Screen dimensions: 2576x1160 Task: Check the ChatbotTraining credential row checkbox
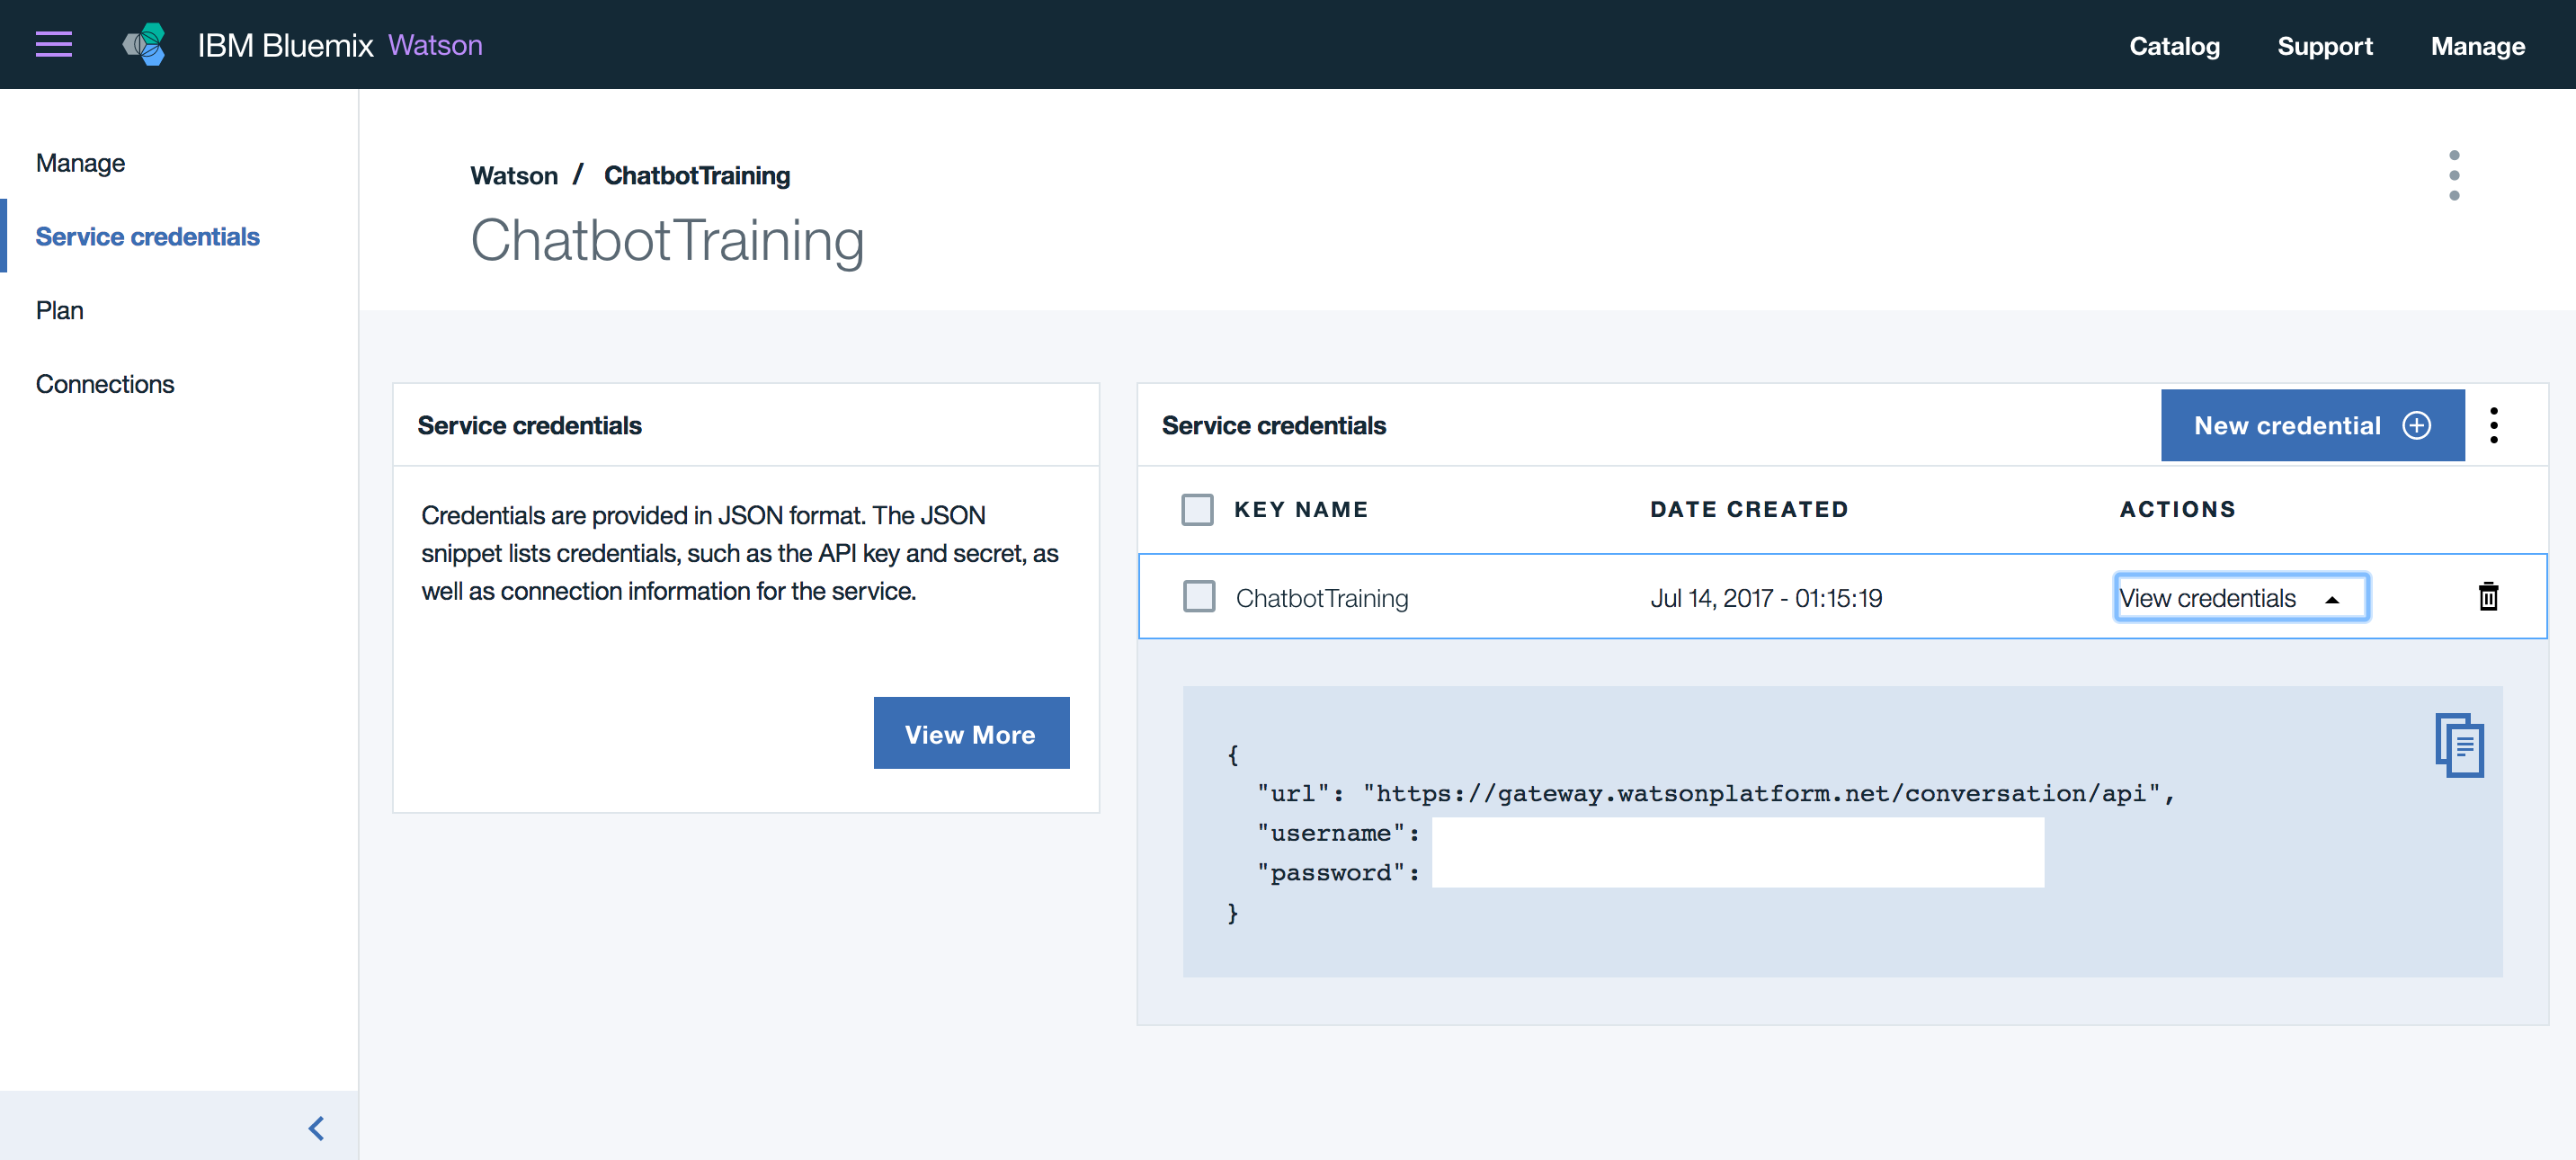click(x=1198, y=597)
